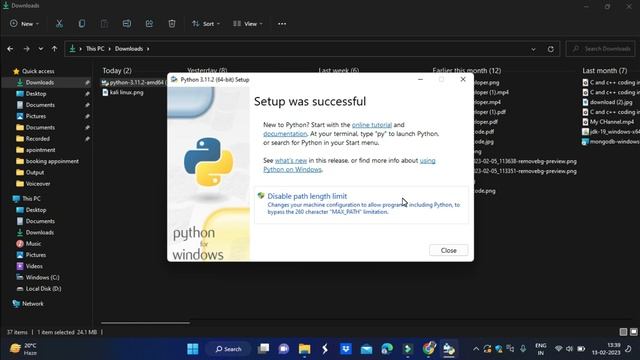640x360 pixels.
Task: Click the Cut icon in Explorer toolbar
Action: 59,24
